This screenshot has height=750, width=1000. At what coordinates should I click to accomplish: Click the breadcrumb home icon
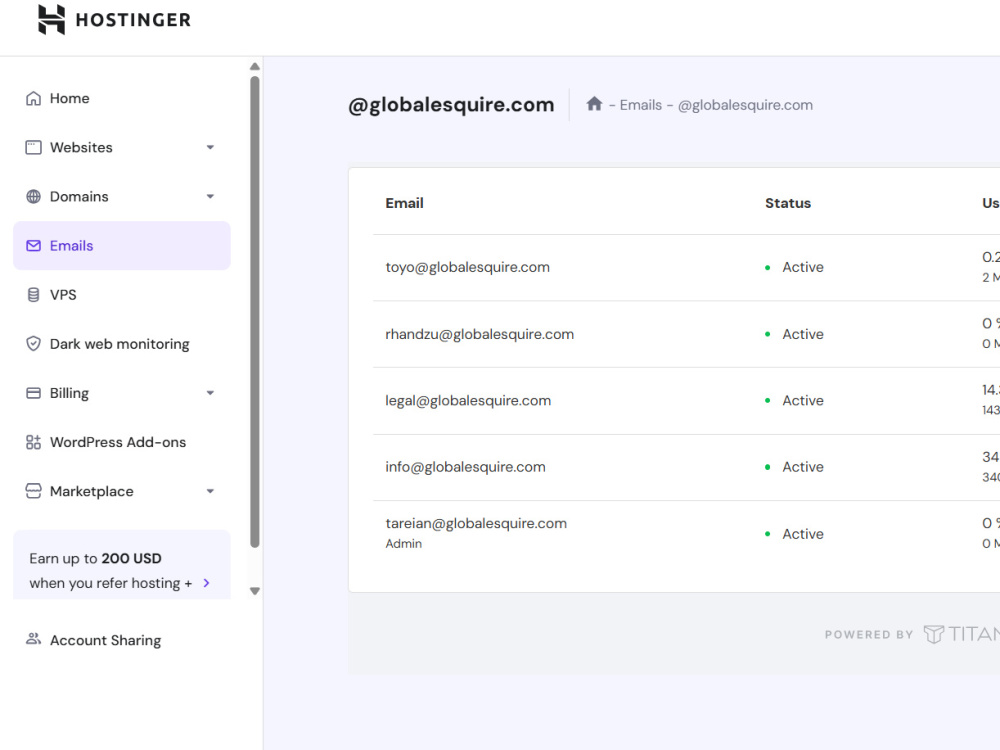coord(594,104)
